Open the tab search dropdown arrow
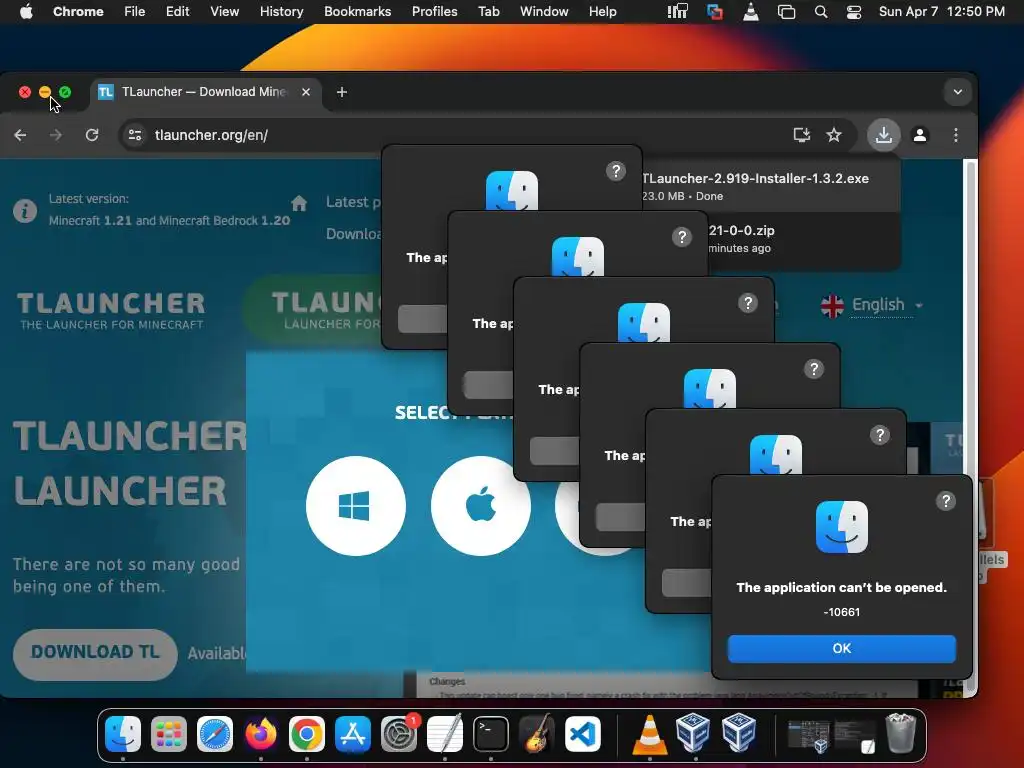The image size is (1024, 768). pos(957,92)
